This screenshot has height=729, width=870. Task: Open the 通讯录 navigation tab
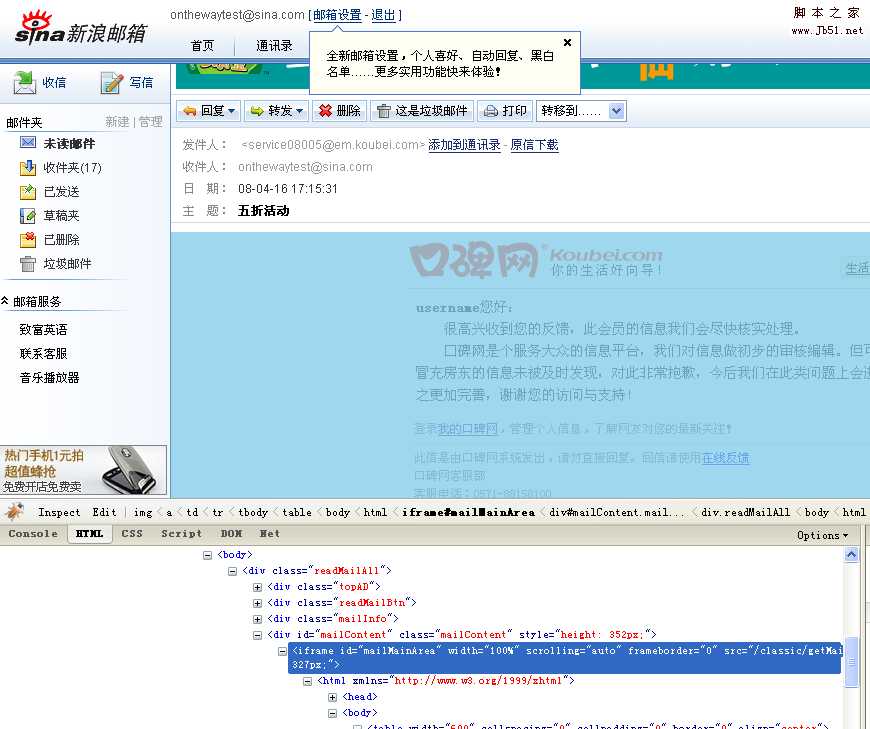click(x=274, y=45)
